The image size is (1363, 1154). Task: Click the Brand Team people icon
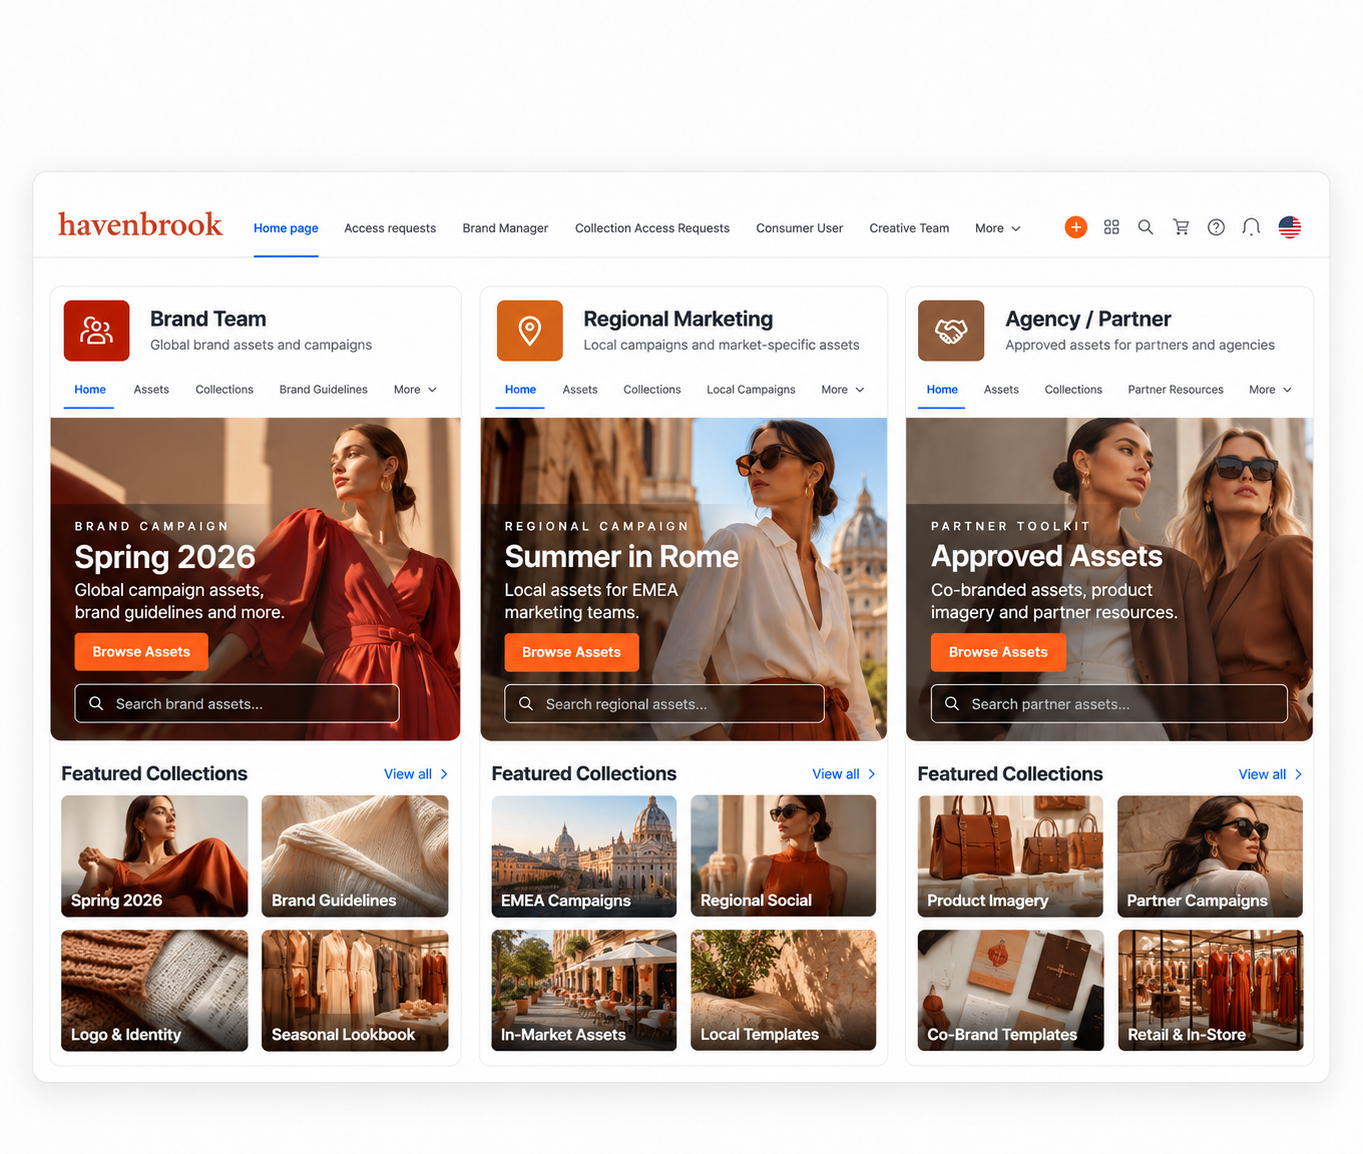pyautogui.click(x=97, y=331)
